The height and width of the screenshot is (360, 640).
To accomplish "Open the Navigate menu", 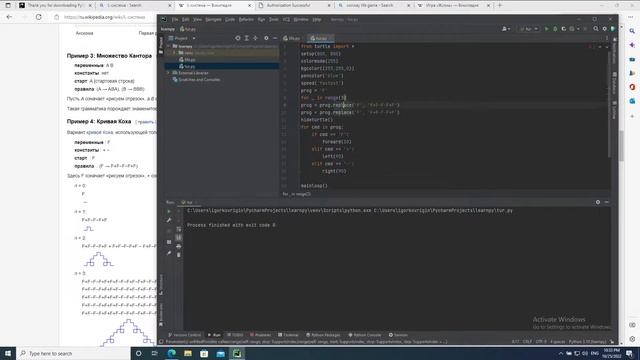I will point(213,19).
